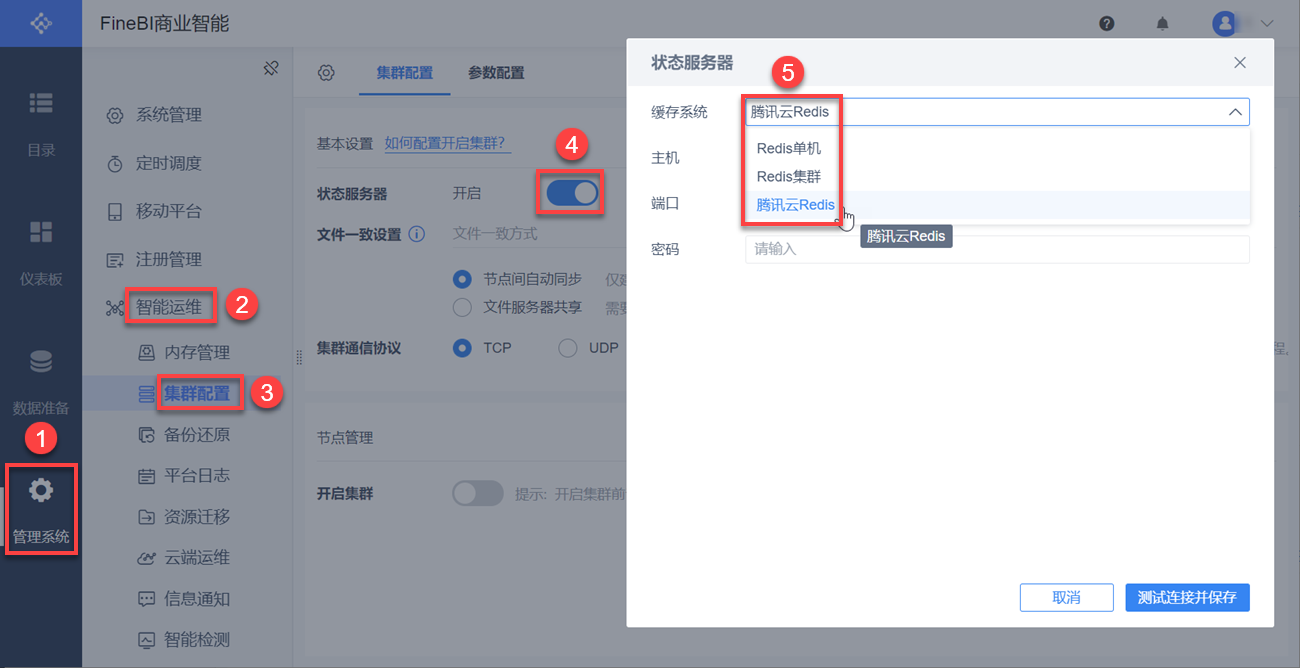Click the gear icon beside 集群配置 tab

[x=326, y=72]
